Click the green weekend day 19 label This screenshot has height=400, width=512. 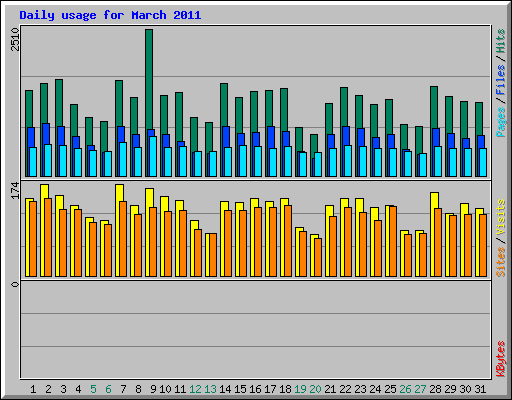point(300,389)
